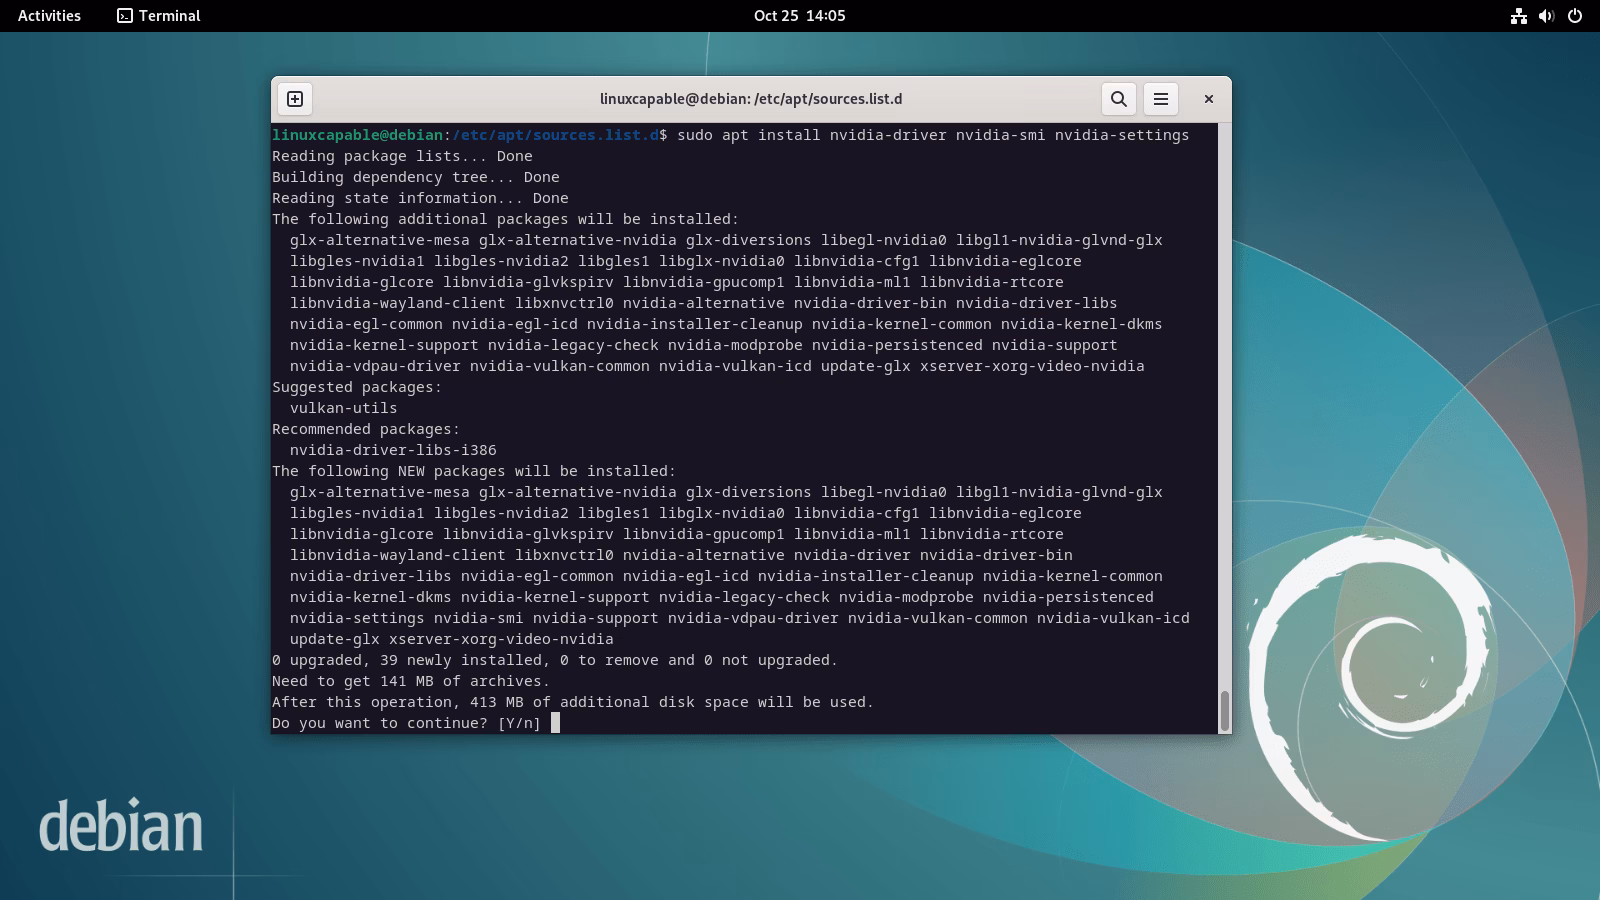
Task: Click the 'Reading state information... Done' line
Action: point(420,198)
